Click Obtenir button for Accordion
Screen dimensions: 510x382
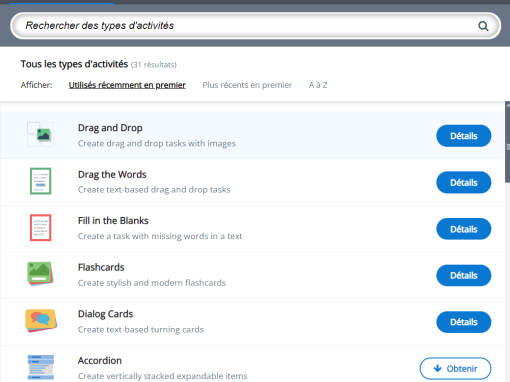pyautogui.click(x=455, y=368)
